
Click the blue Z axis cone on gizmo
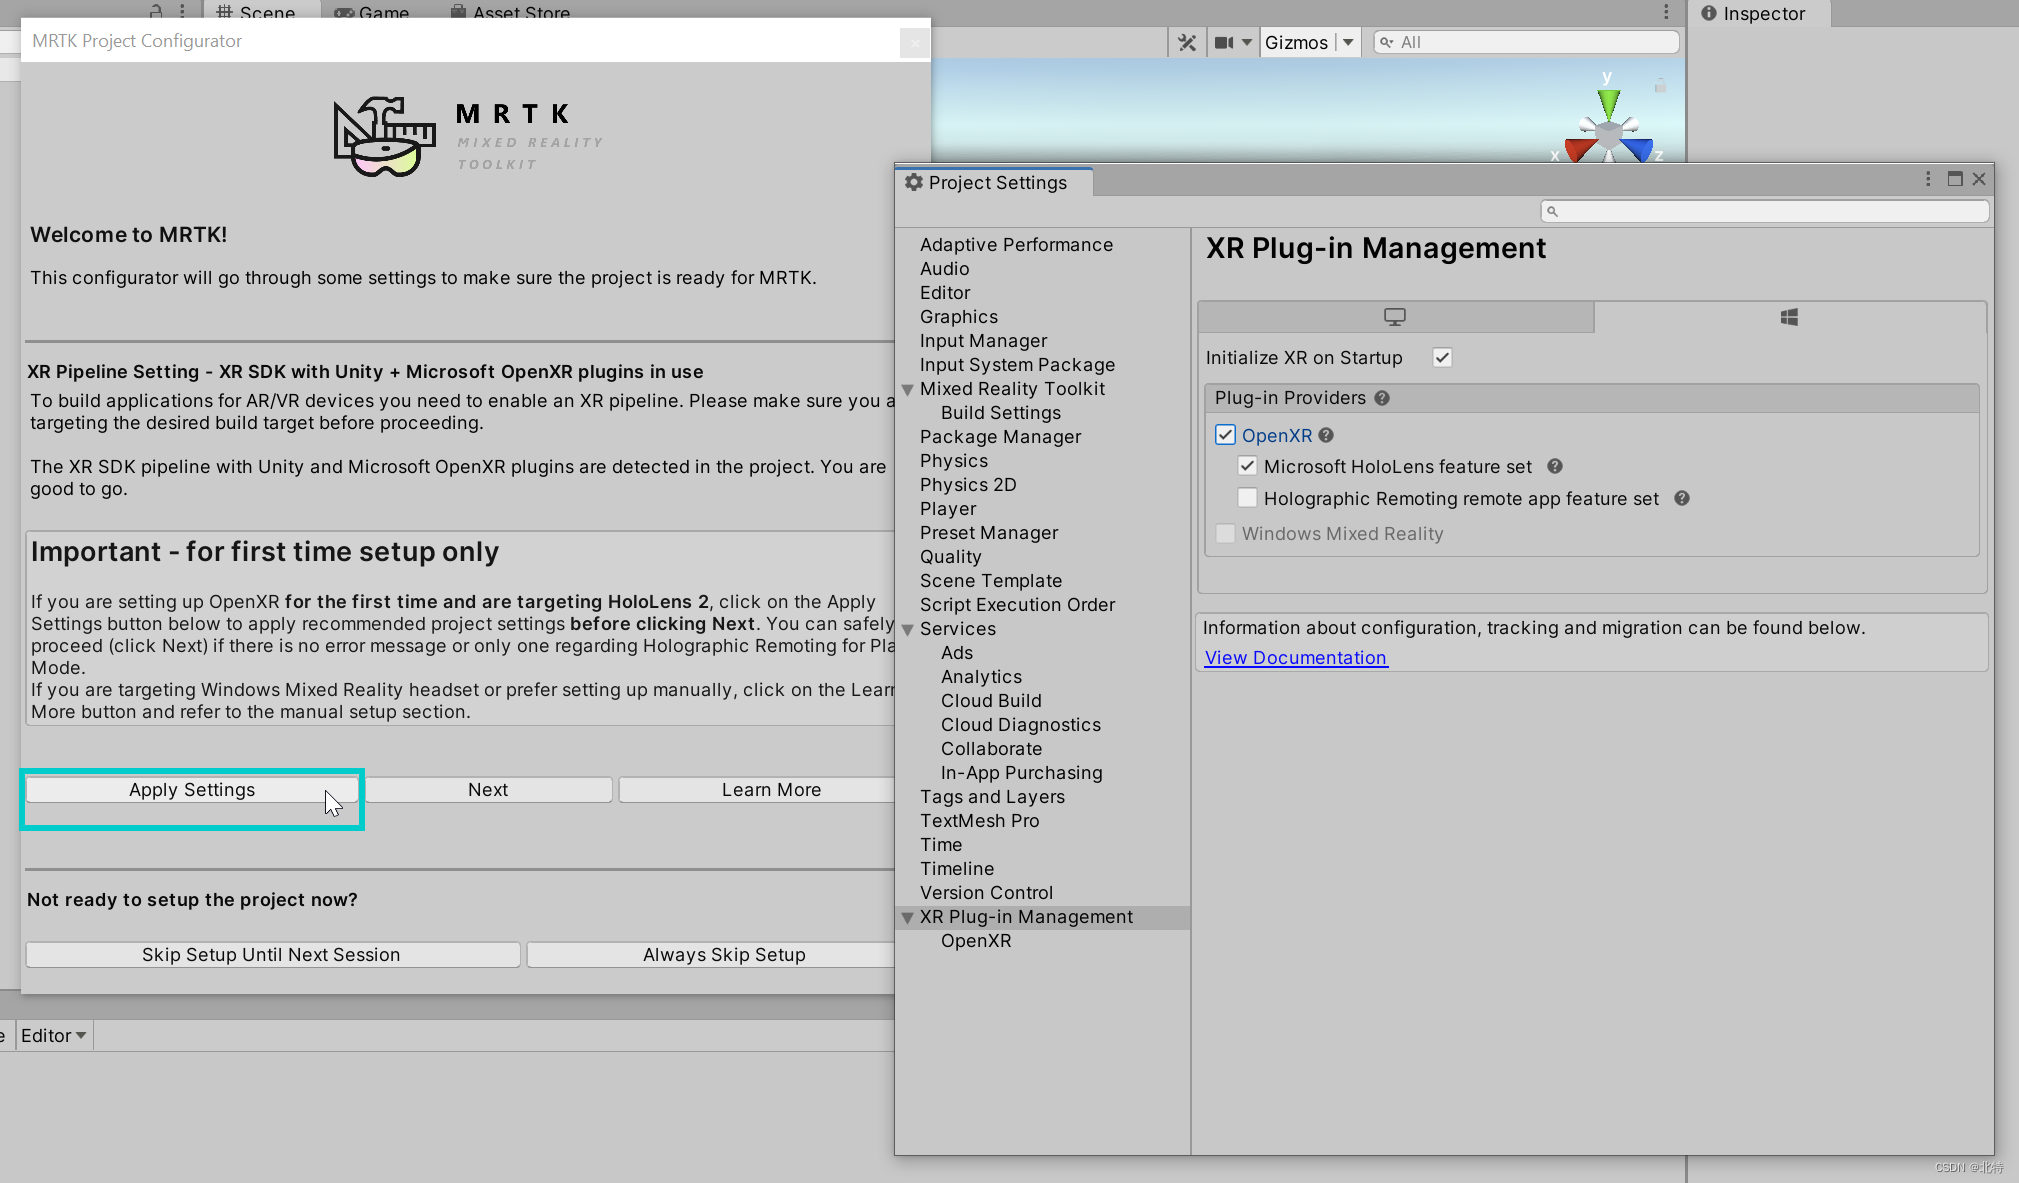pos(1637,150)
